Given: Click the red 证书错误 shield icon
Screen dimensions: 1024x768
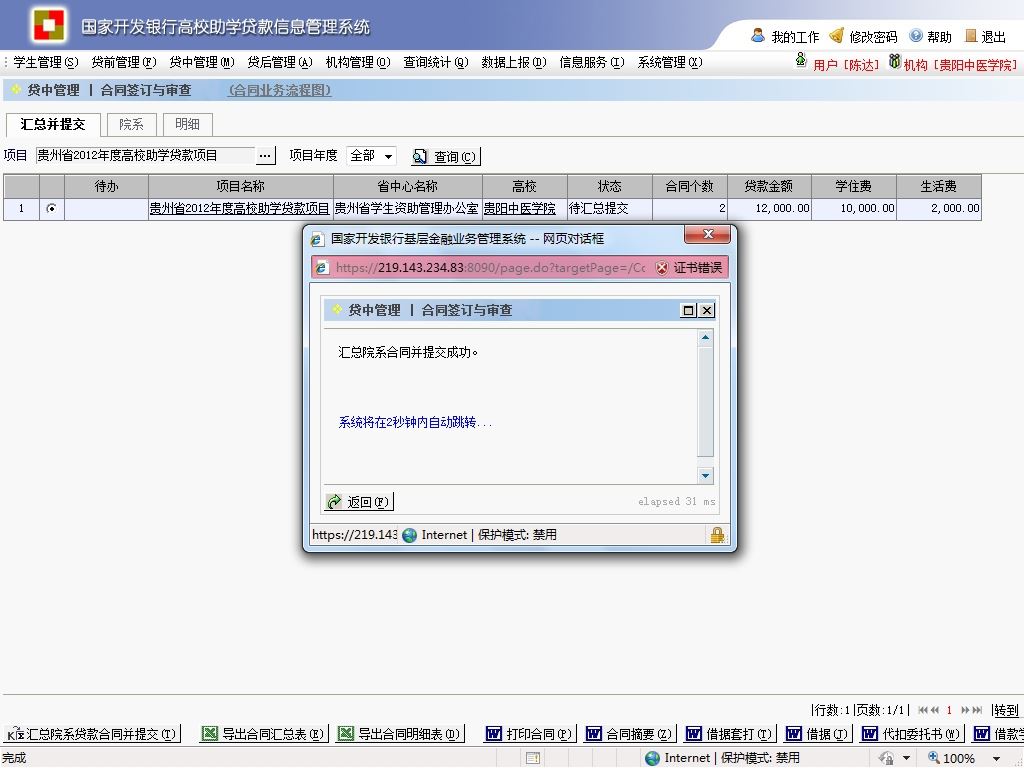Looking at the screenshot, I should tap(662, 268).
